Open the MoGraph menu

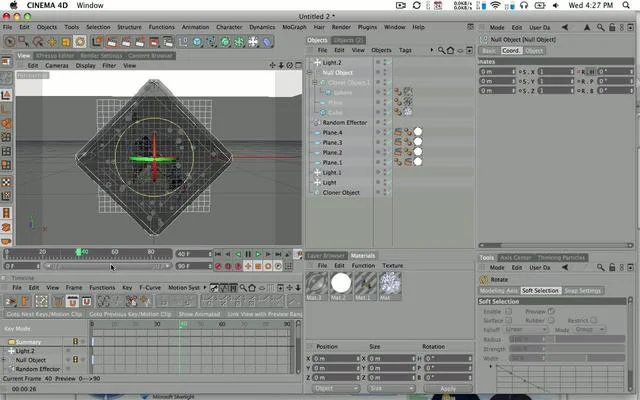294,27
